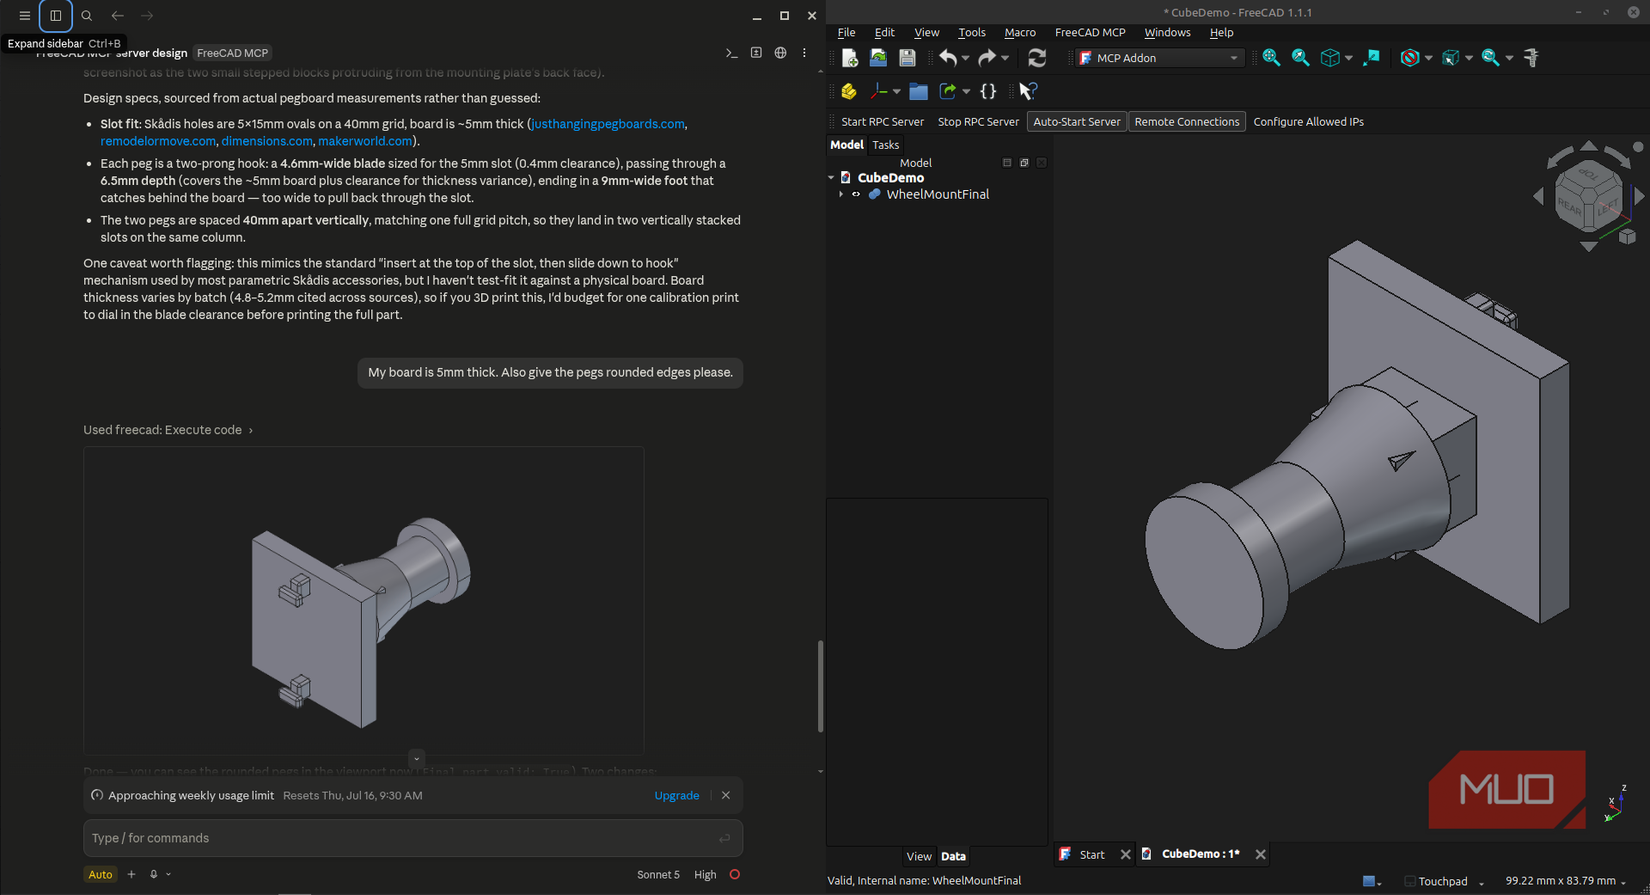Create a new FreeCAD document
This screenshot has height=895, width=1650.
tap(849, 58)
